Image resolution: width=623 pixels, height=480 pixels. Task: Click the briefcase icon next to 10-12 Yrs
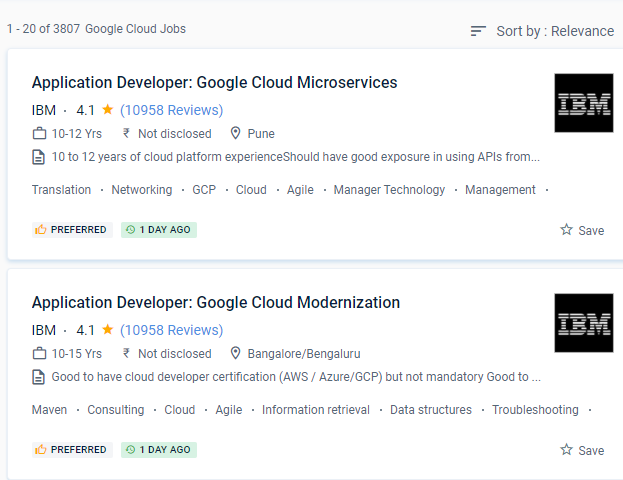pyautogui.click(x=39, y=133)
